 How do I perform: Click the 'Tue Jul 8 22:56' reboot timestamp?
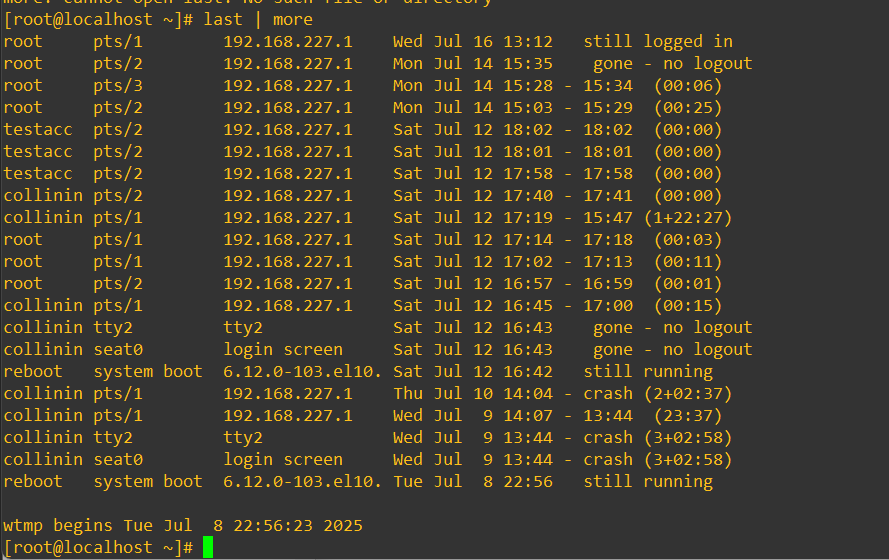coord(472,481)
